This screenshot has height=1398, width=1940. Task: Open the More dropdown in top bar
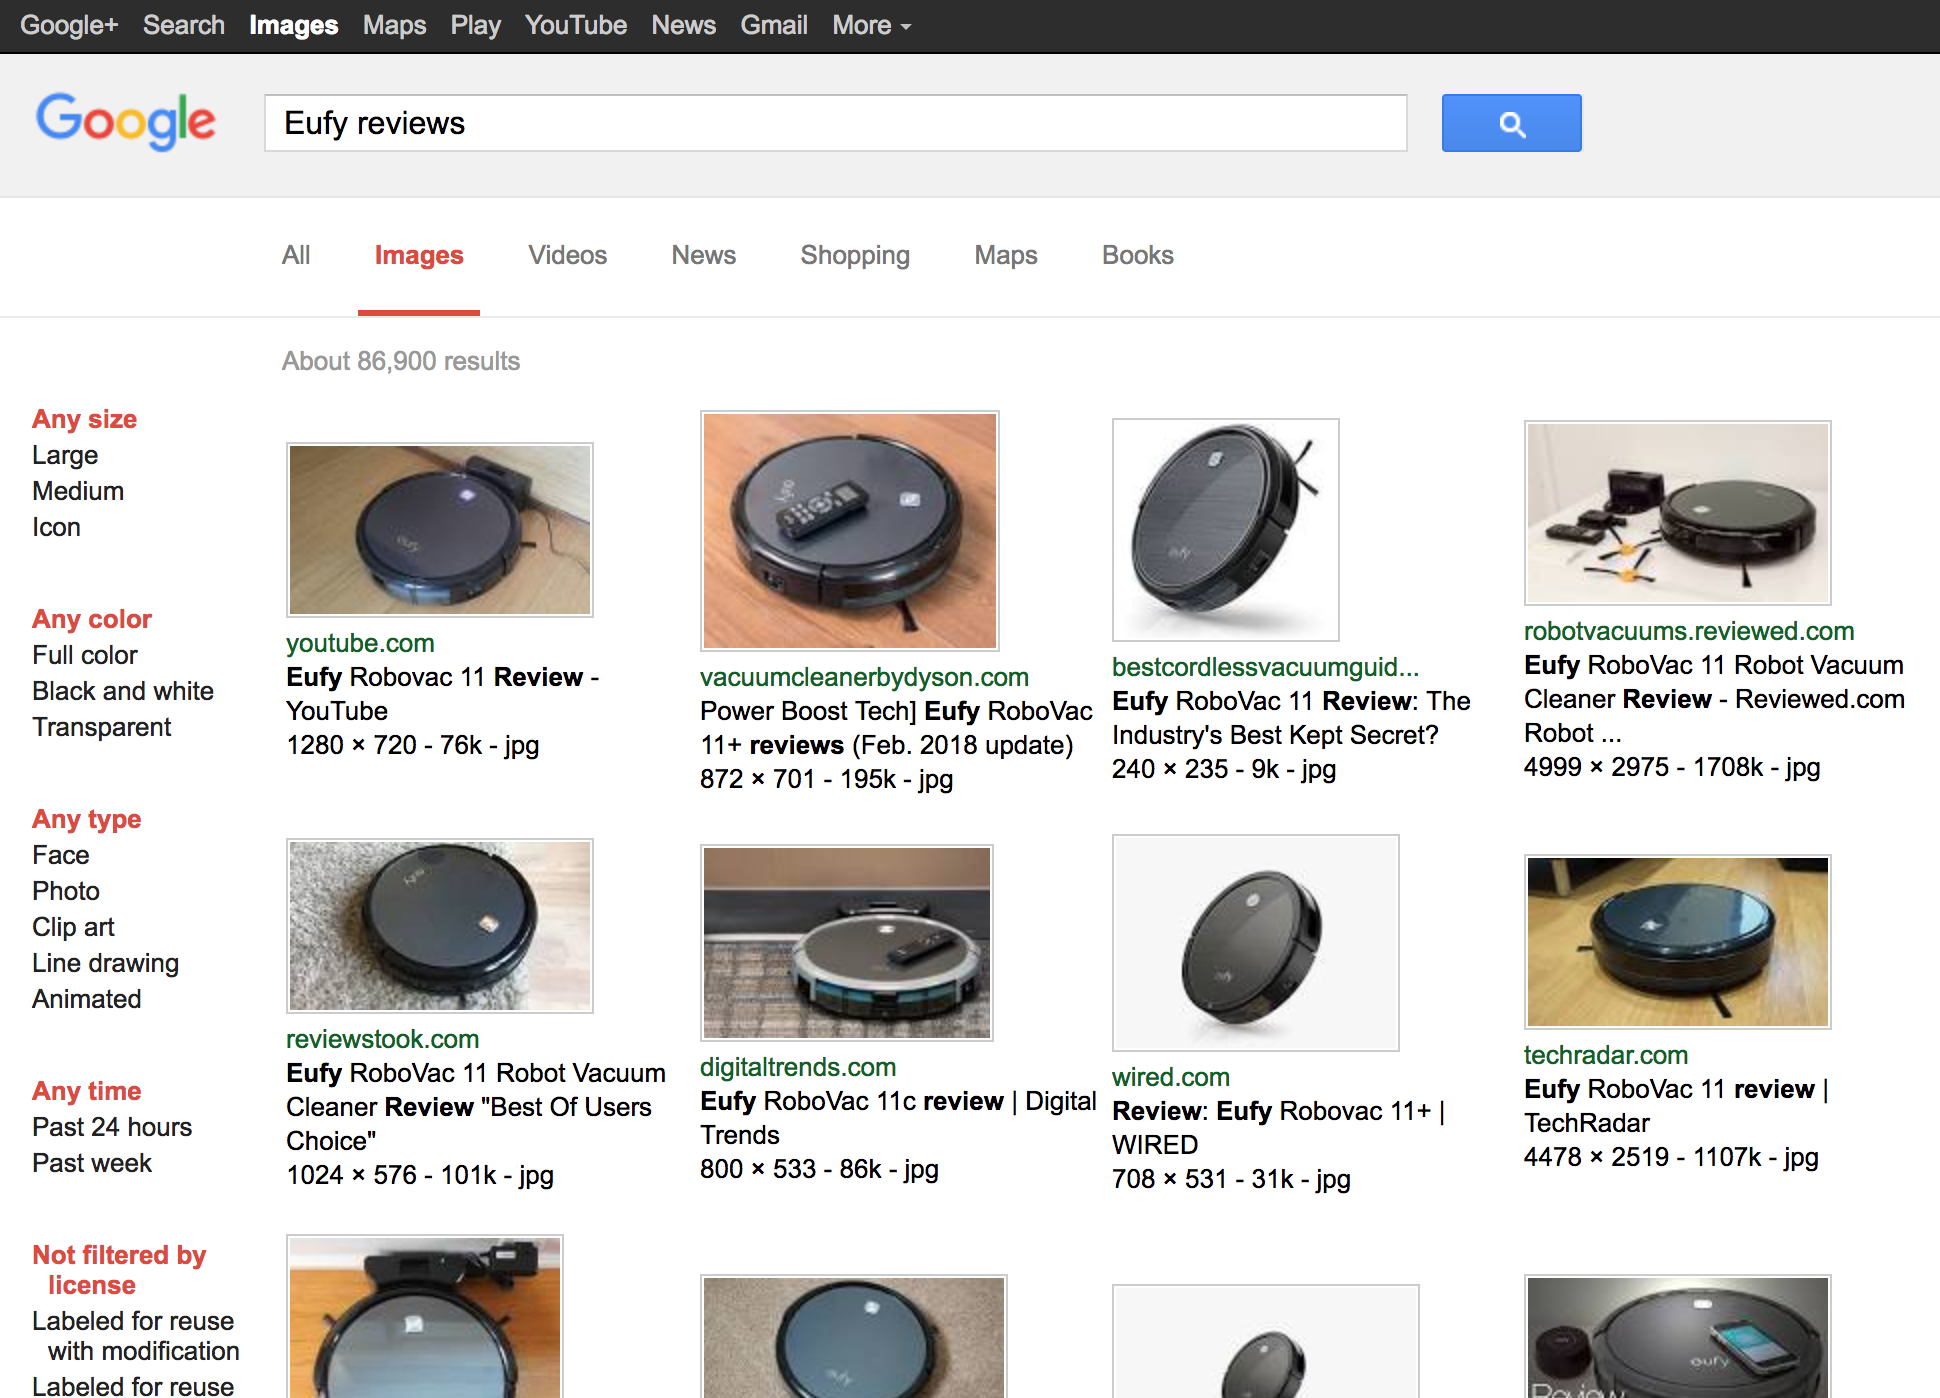[x=871, y=25]
